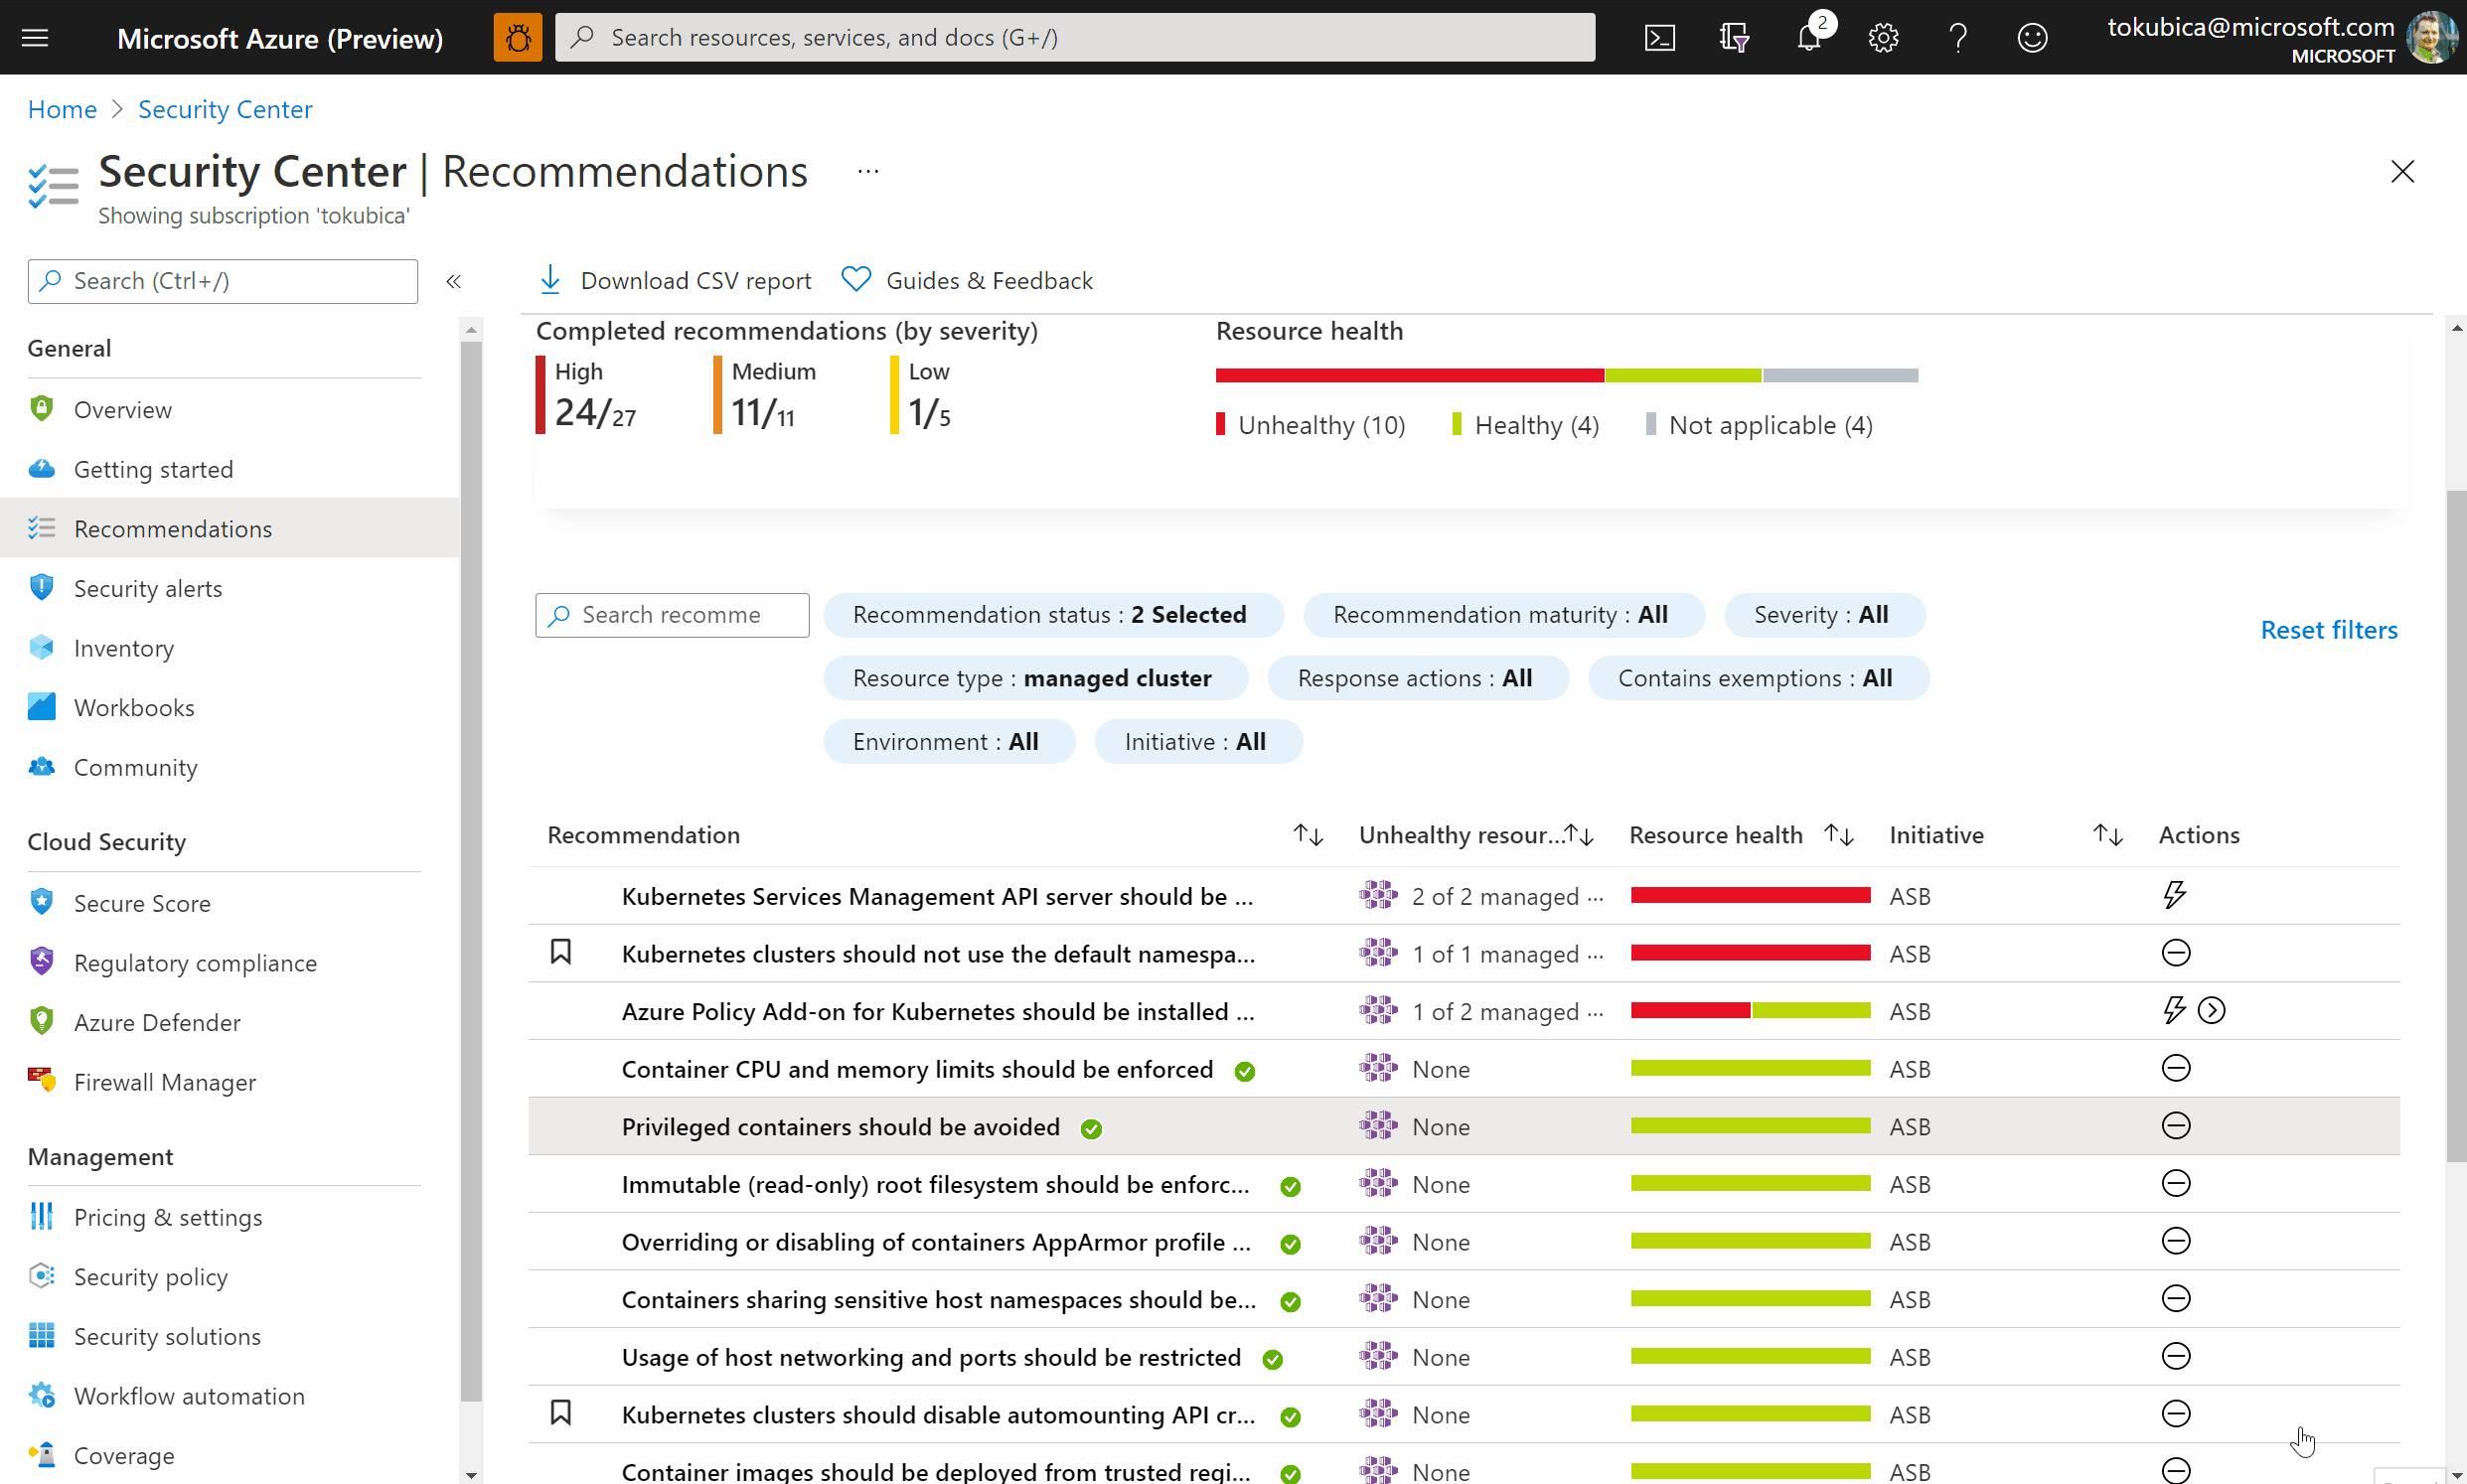Click Reset filters link
Image resolution: width=2467 pixels, height=1484 pixels.
point(2328,630)
